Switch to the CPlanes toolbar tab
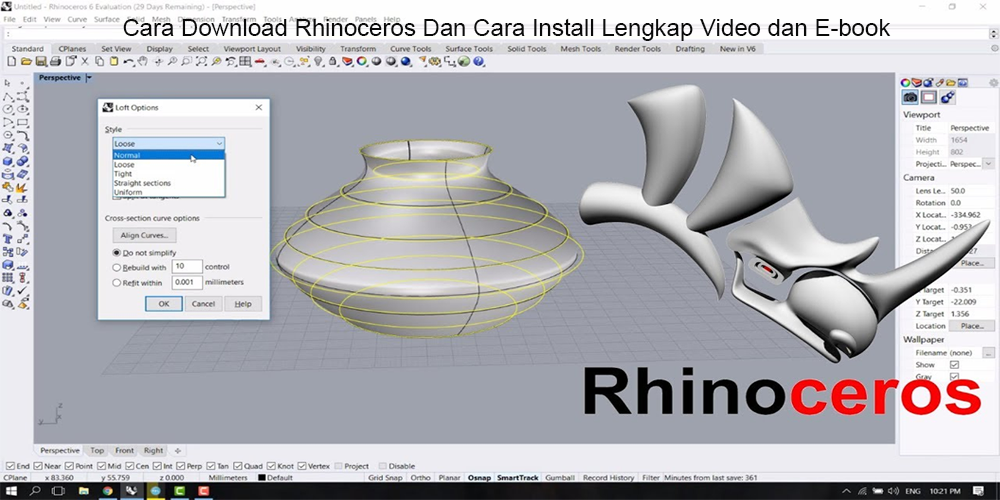The width and height of the screenshot is (1000, 500). tap(72, 48)
